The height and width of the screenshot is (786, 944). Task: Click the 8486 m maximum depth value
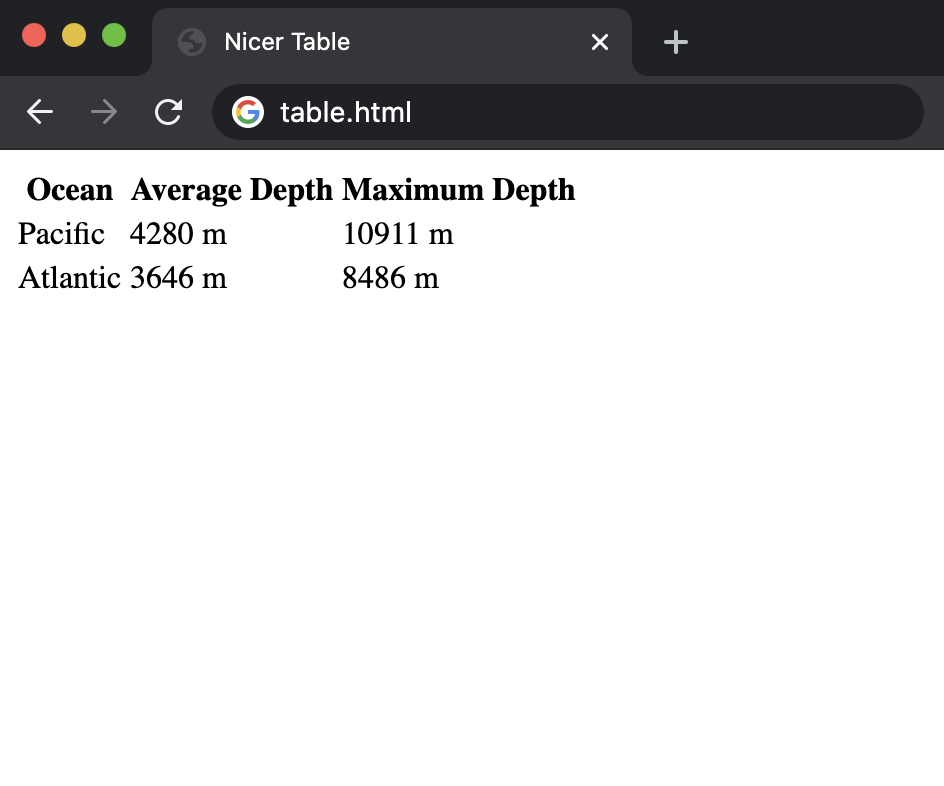point(390,278)
